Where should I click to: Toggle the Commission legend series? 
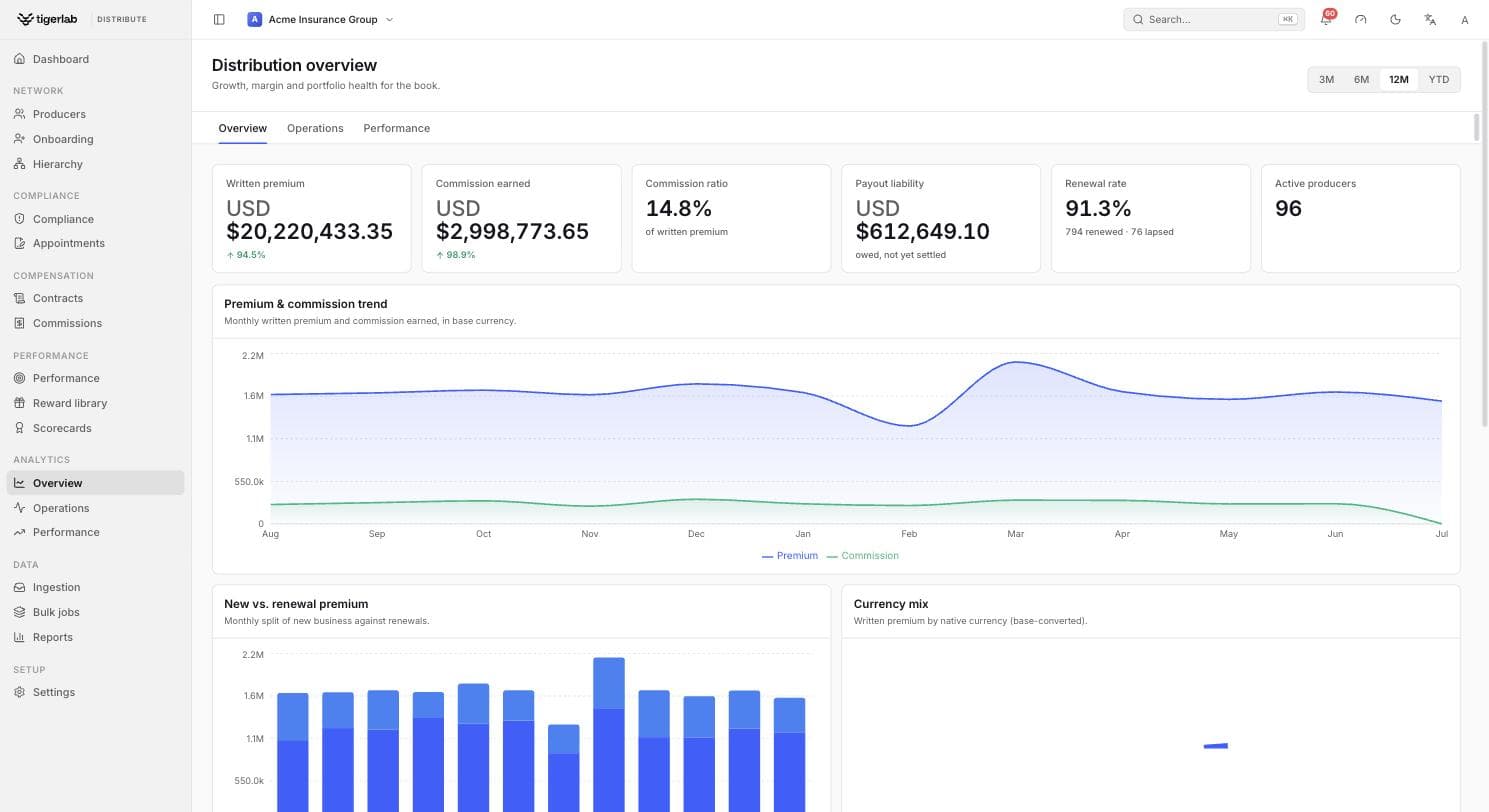(863, 556)
